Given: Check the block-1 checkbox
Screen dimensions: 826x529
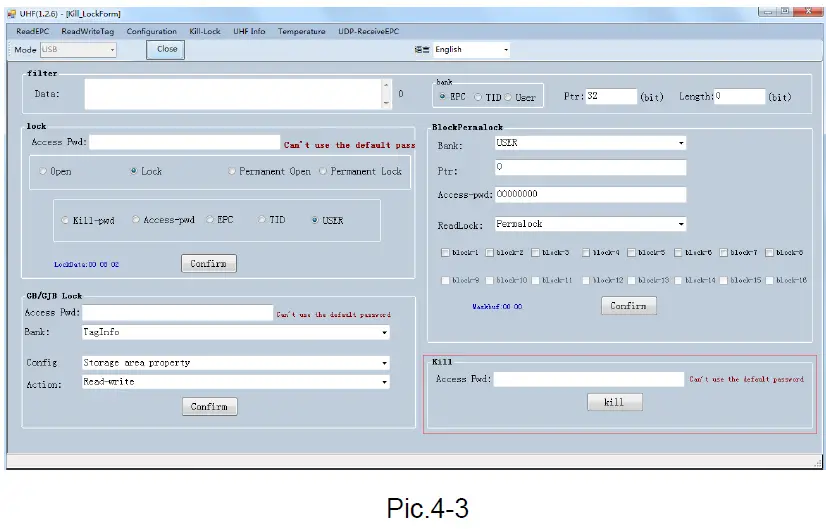Looking at the screenshot, I should pos(445,253).
